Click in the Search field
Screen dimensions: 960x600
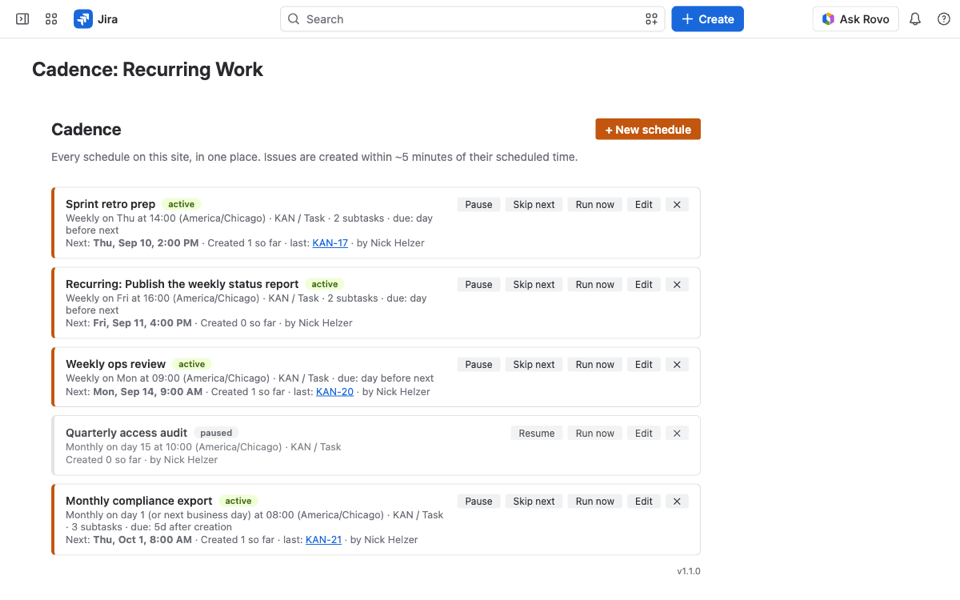coord(472,19)
